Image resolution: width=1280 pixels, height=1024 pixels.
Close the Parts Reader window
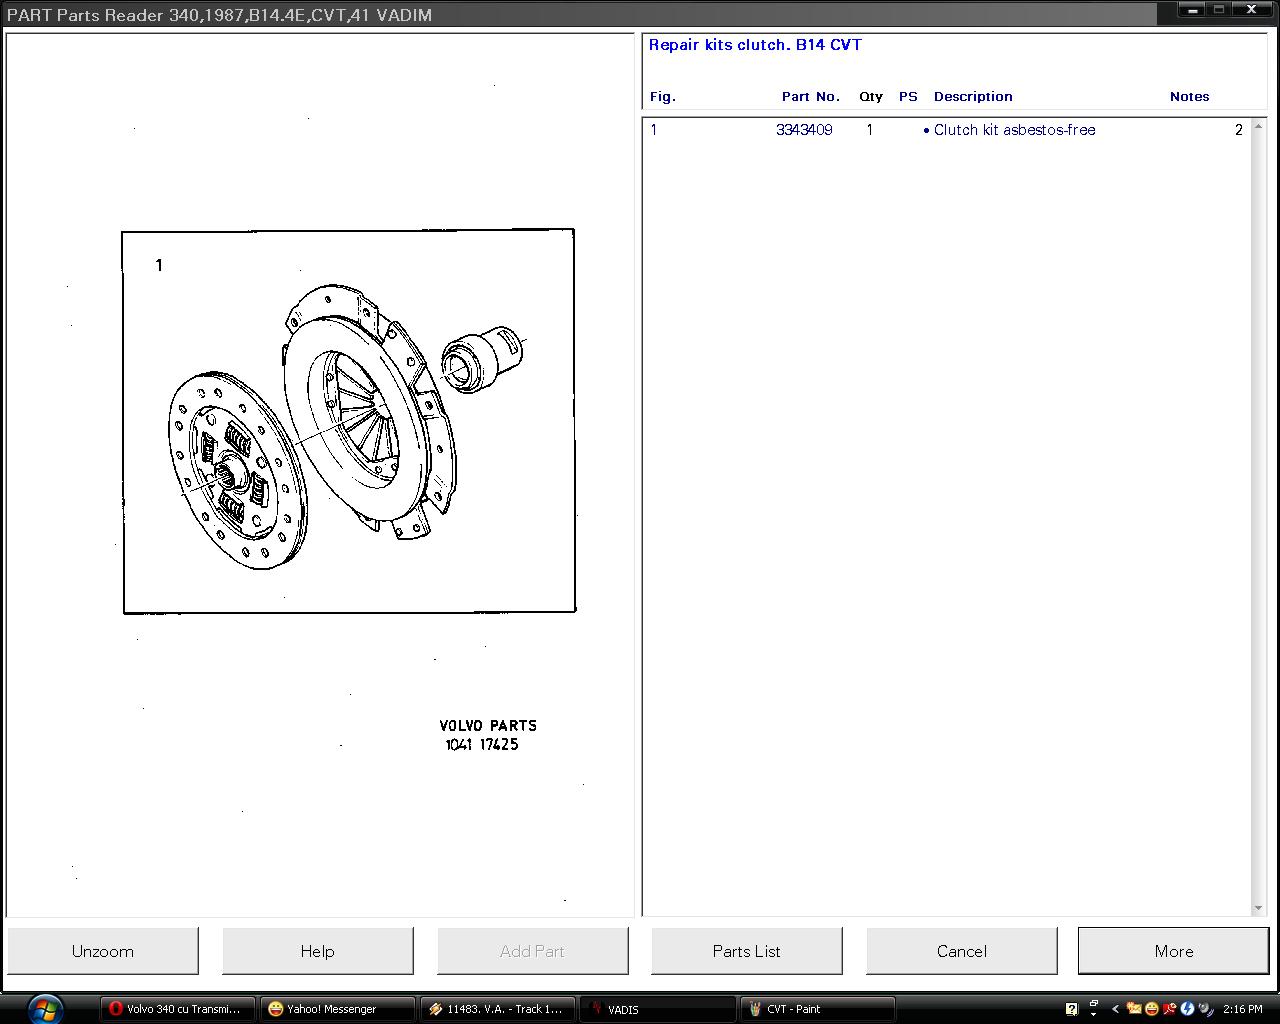point(1252,10)
